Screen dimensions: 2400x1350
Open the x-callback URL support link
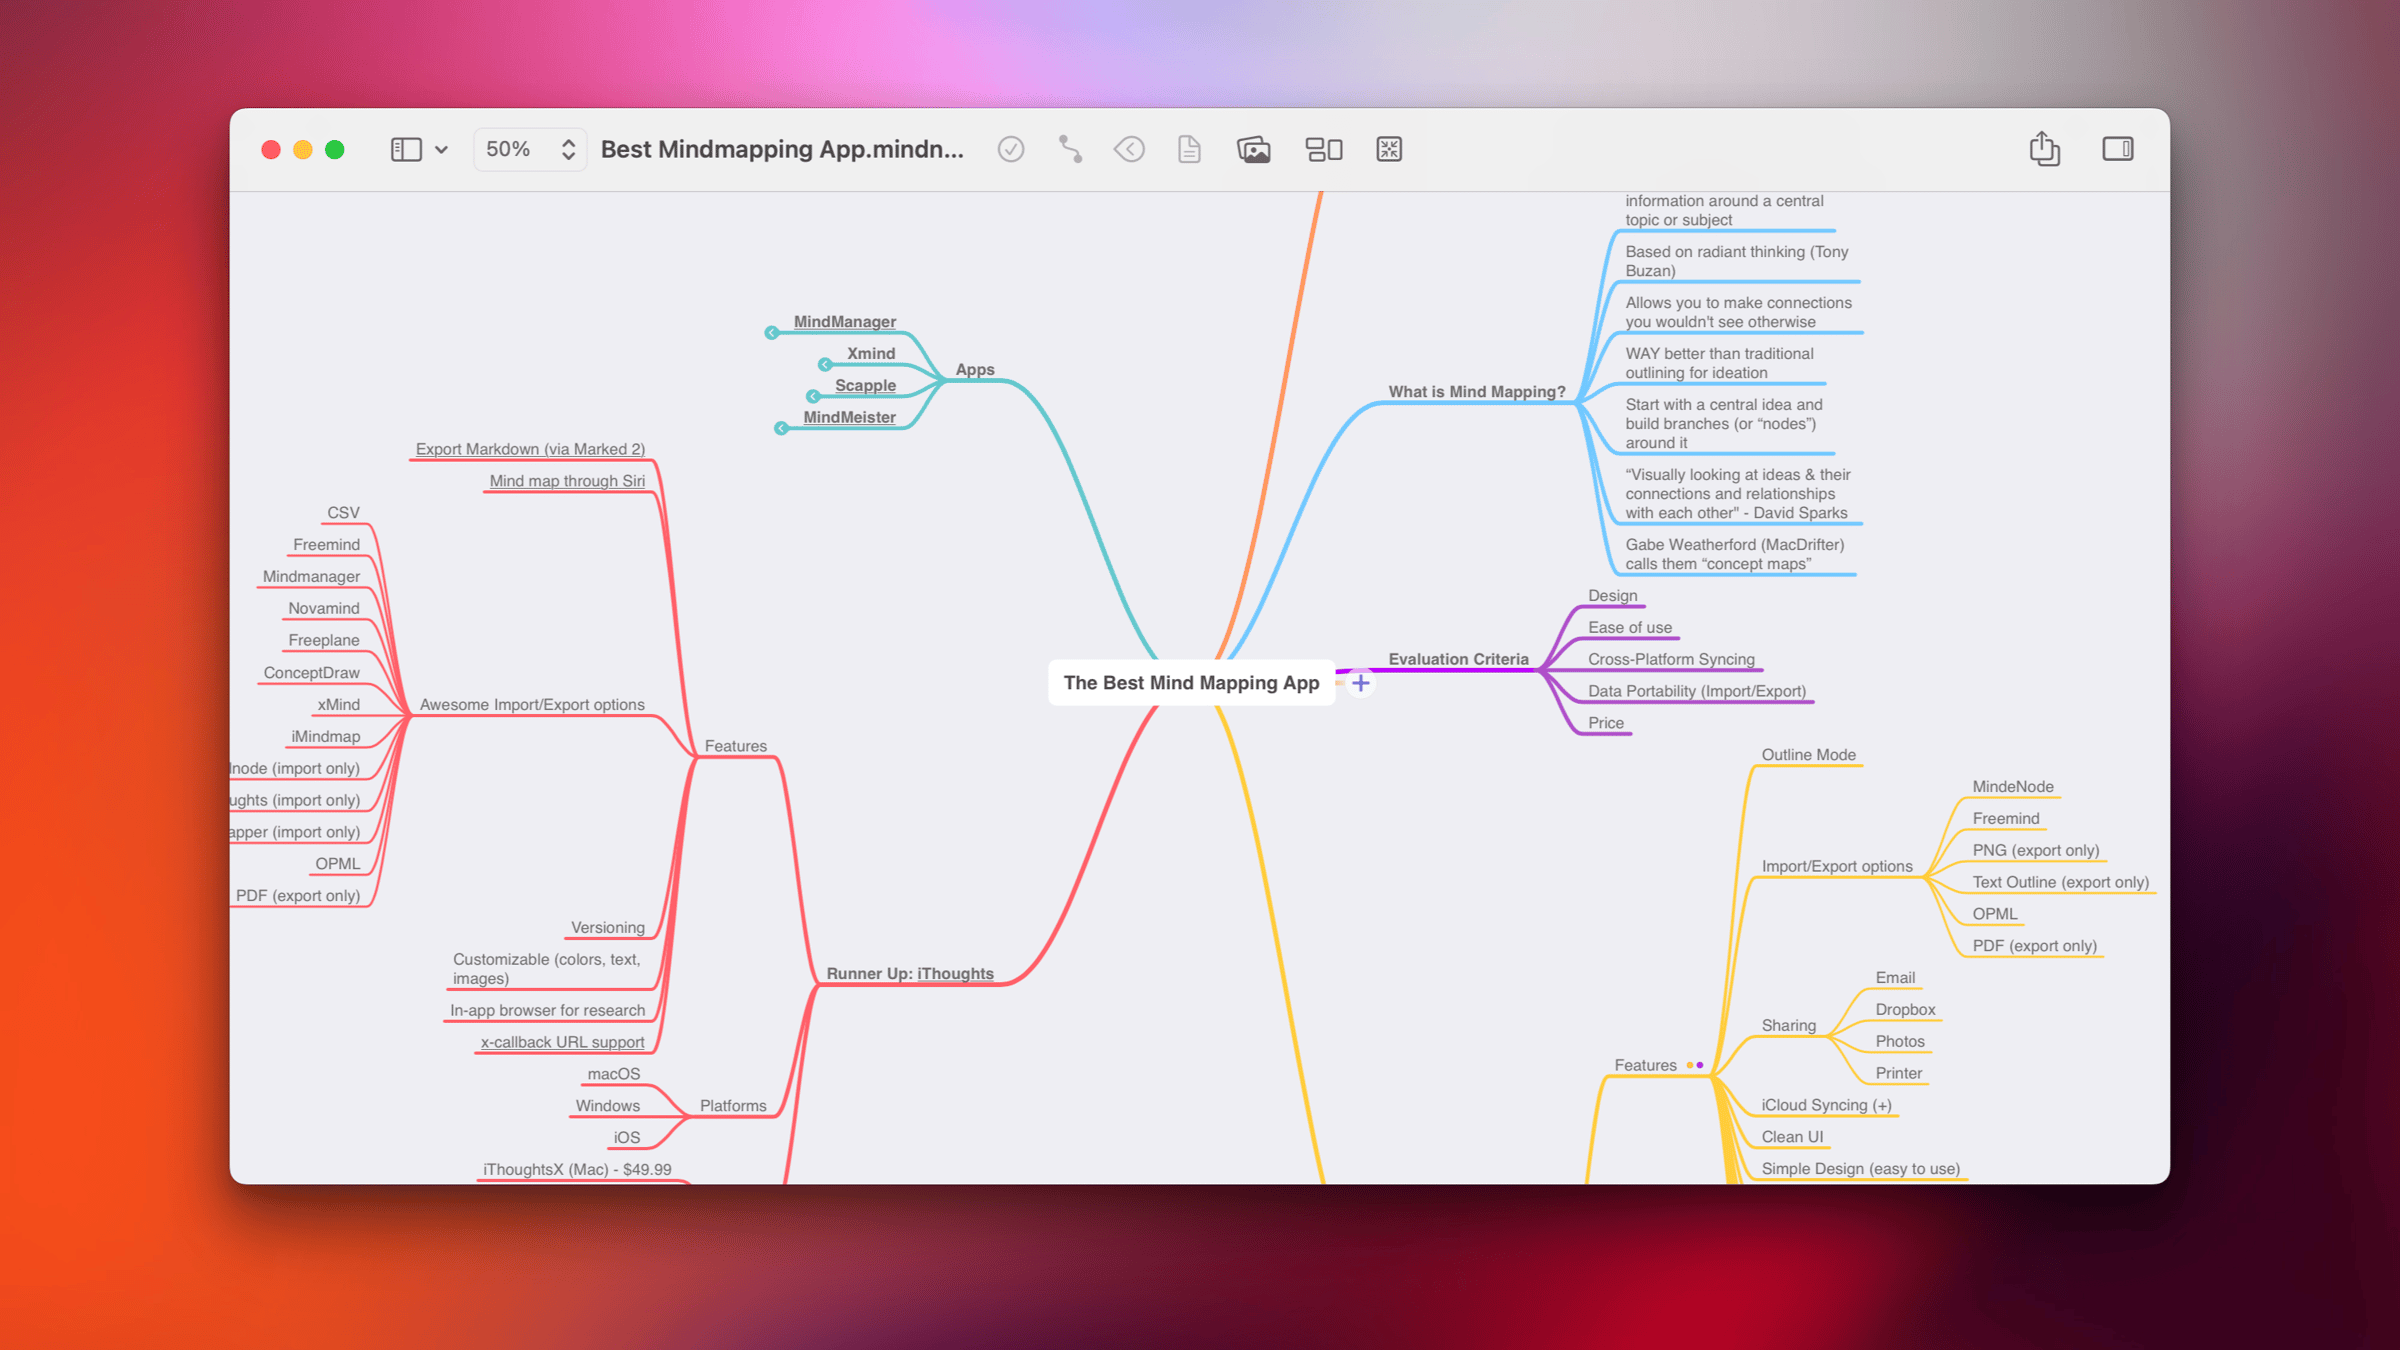coord(562,1042)
